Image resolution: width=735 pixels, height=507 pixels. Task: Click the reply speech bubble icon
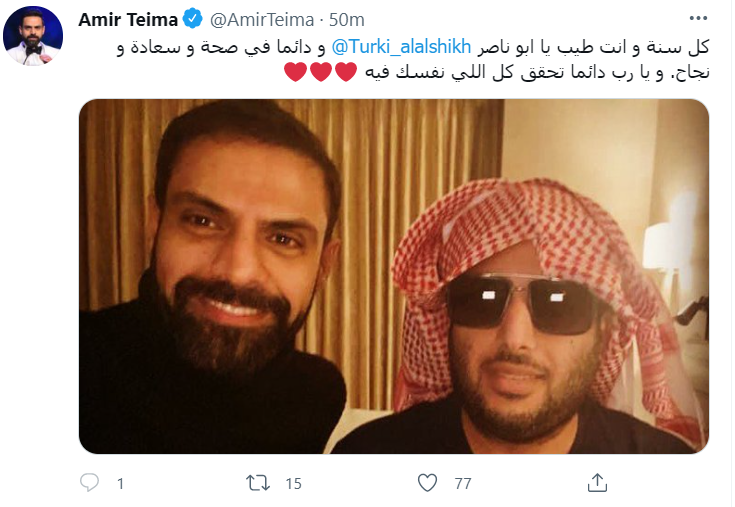[x=90, y=483]
